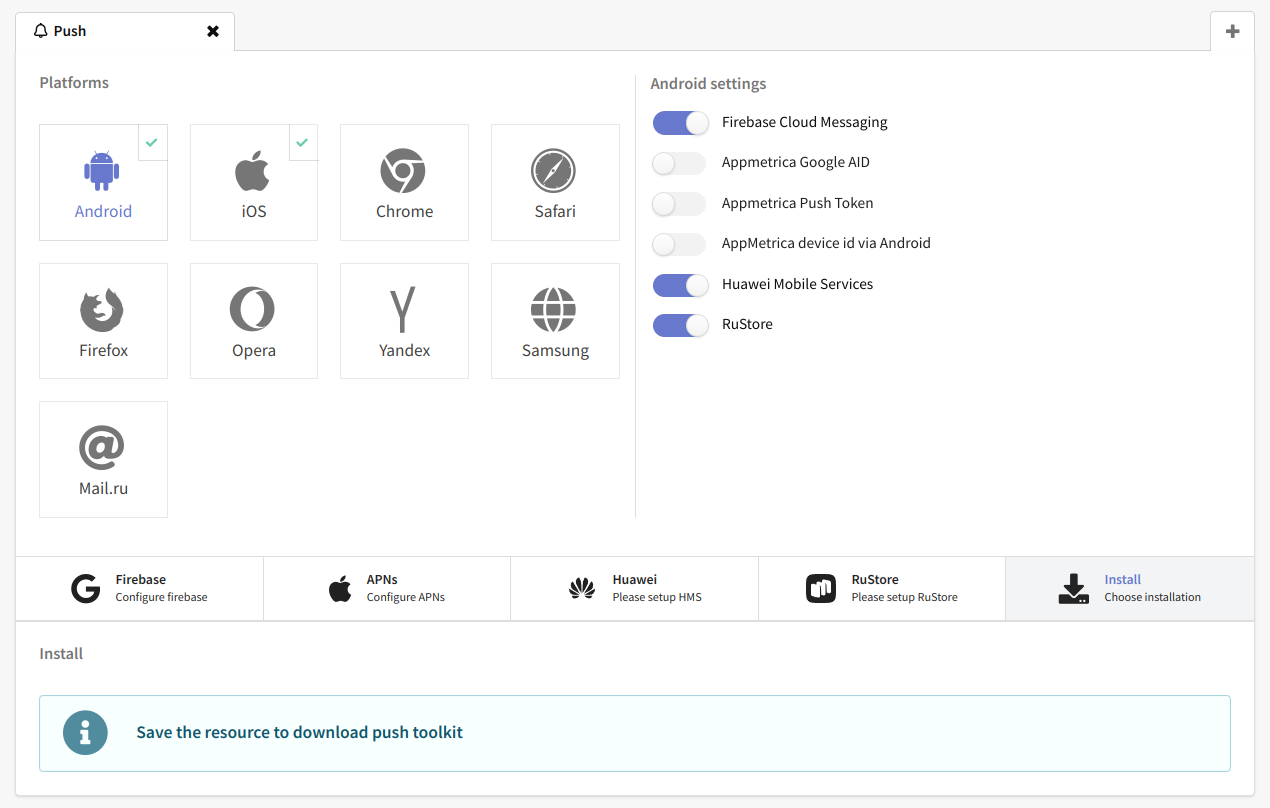Select the Android platform robot icon
This screenshot has width=1270, height=808.
pyautogui.click(x=102, y=170)
